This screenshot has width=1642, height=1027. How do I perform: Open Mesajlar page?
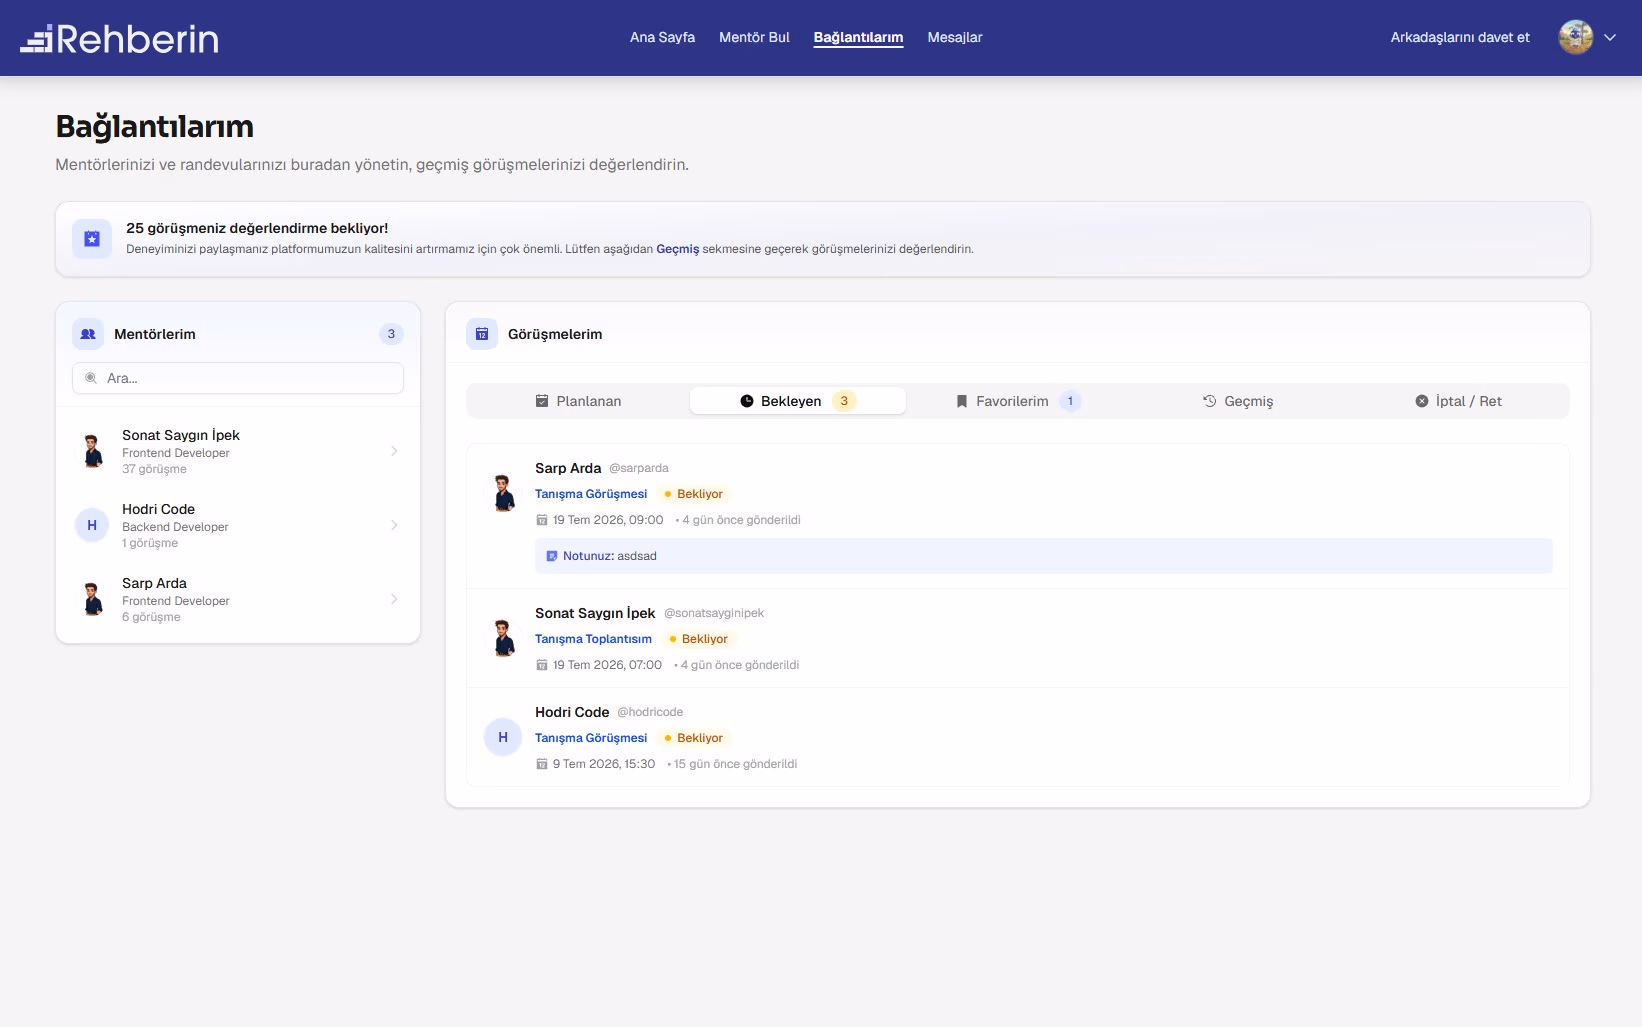coord(955,37)
